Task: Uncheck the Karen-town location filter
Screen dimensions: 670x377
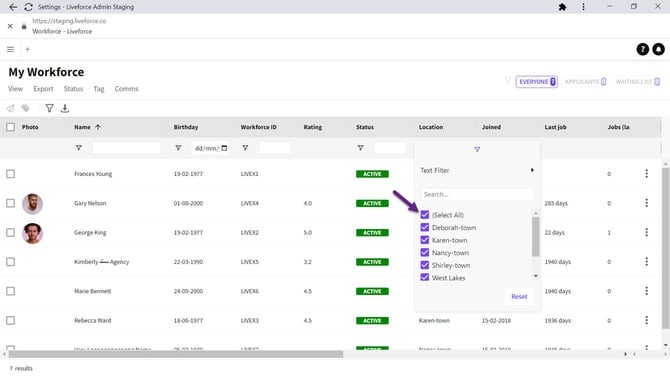Action: [x=425, y=240]
